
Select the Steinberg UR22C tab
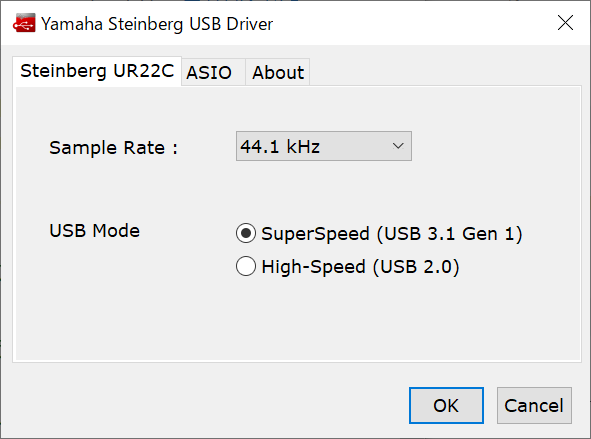(x=97, y=71)
